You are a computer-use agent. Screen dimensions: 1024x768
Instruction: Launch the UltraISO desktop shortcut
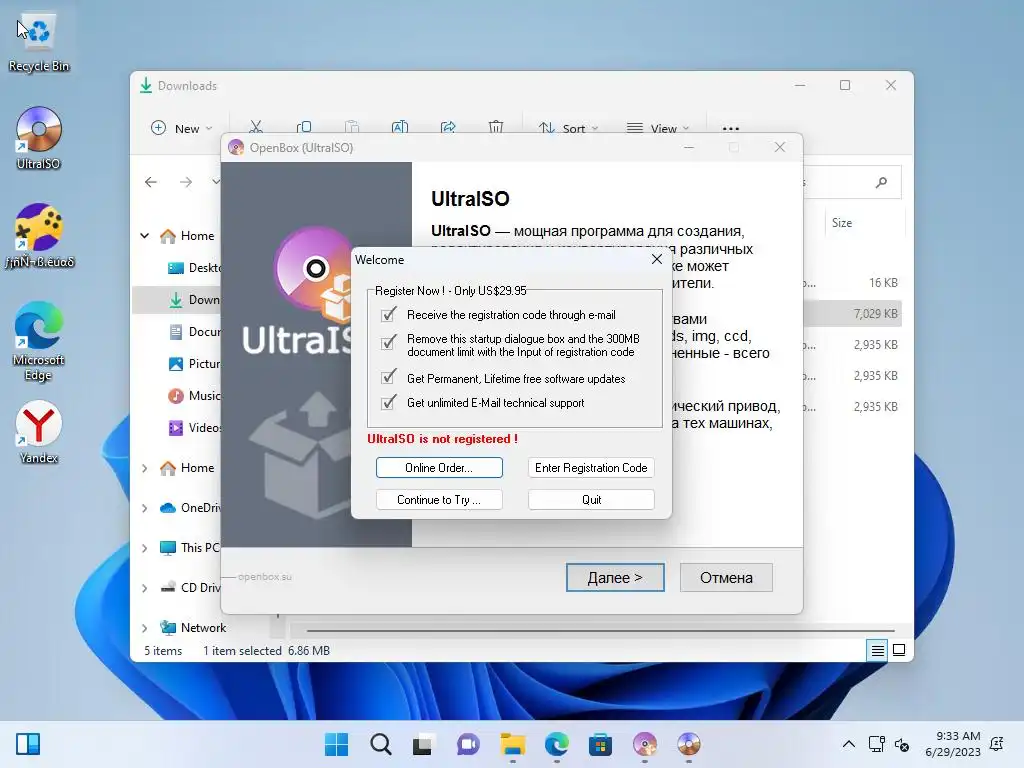(x=39, y=138)
